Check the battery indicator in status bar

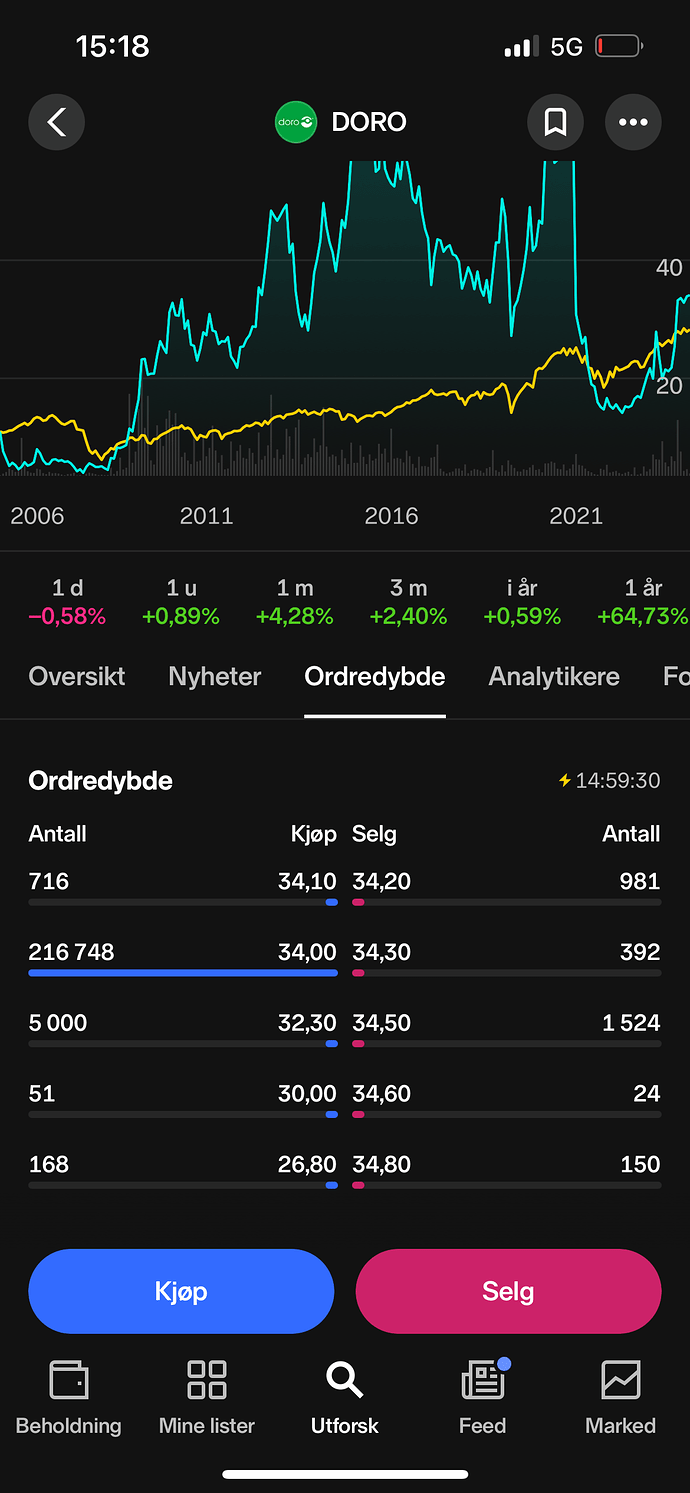coord(619,46)
